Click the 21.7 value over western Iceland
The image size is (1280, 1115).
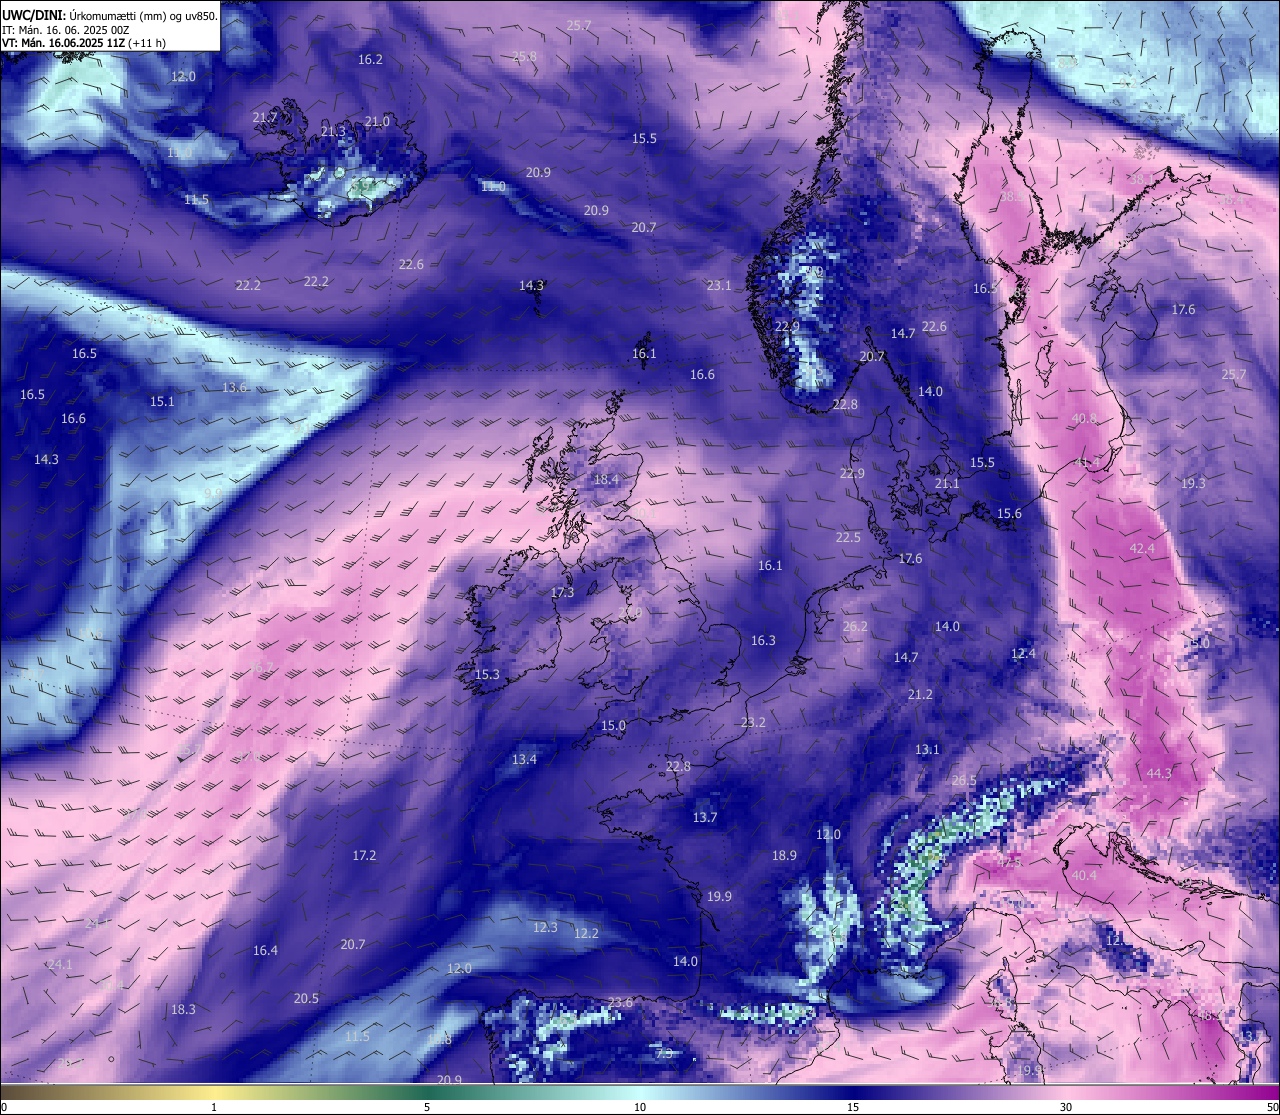point(265,118)
